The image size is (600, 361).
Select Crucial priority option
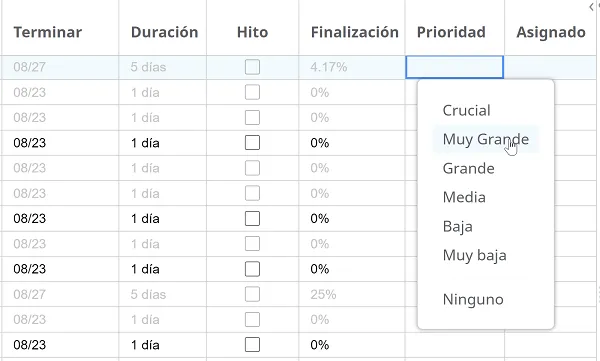click(x=466, y=110)
